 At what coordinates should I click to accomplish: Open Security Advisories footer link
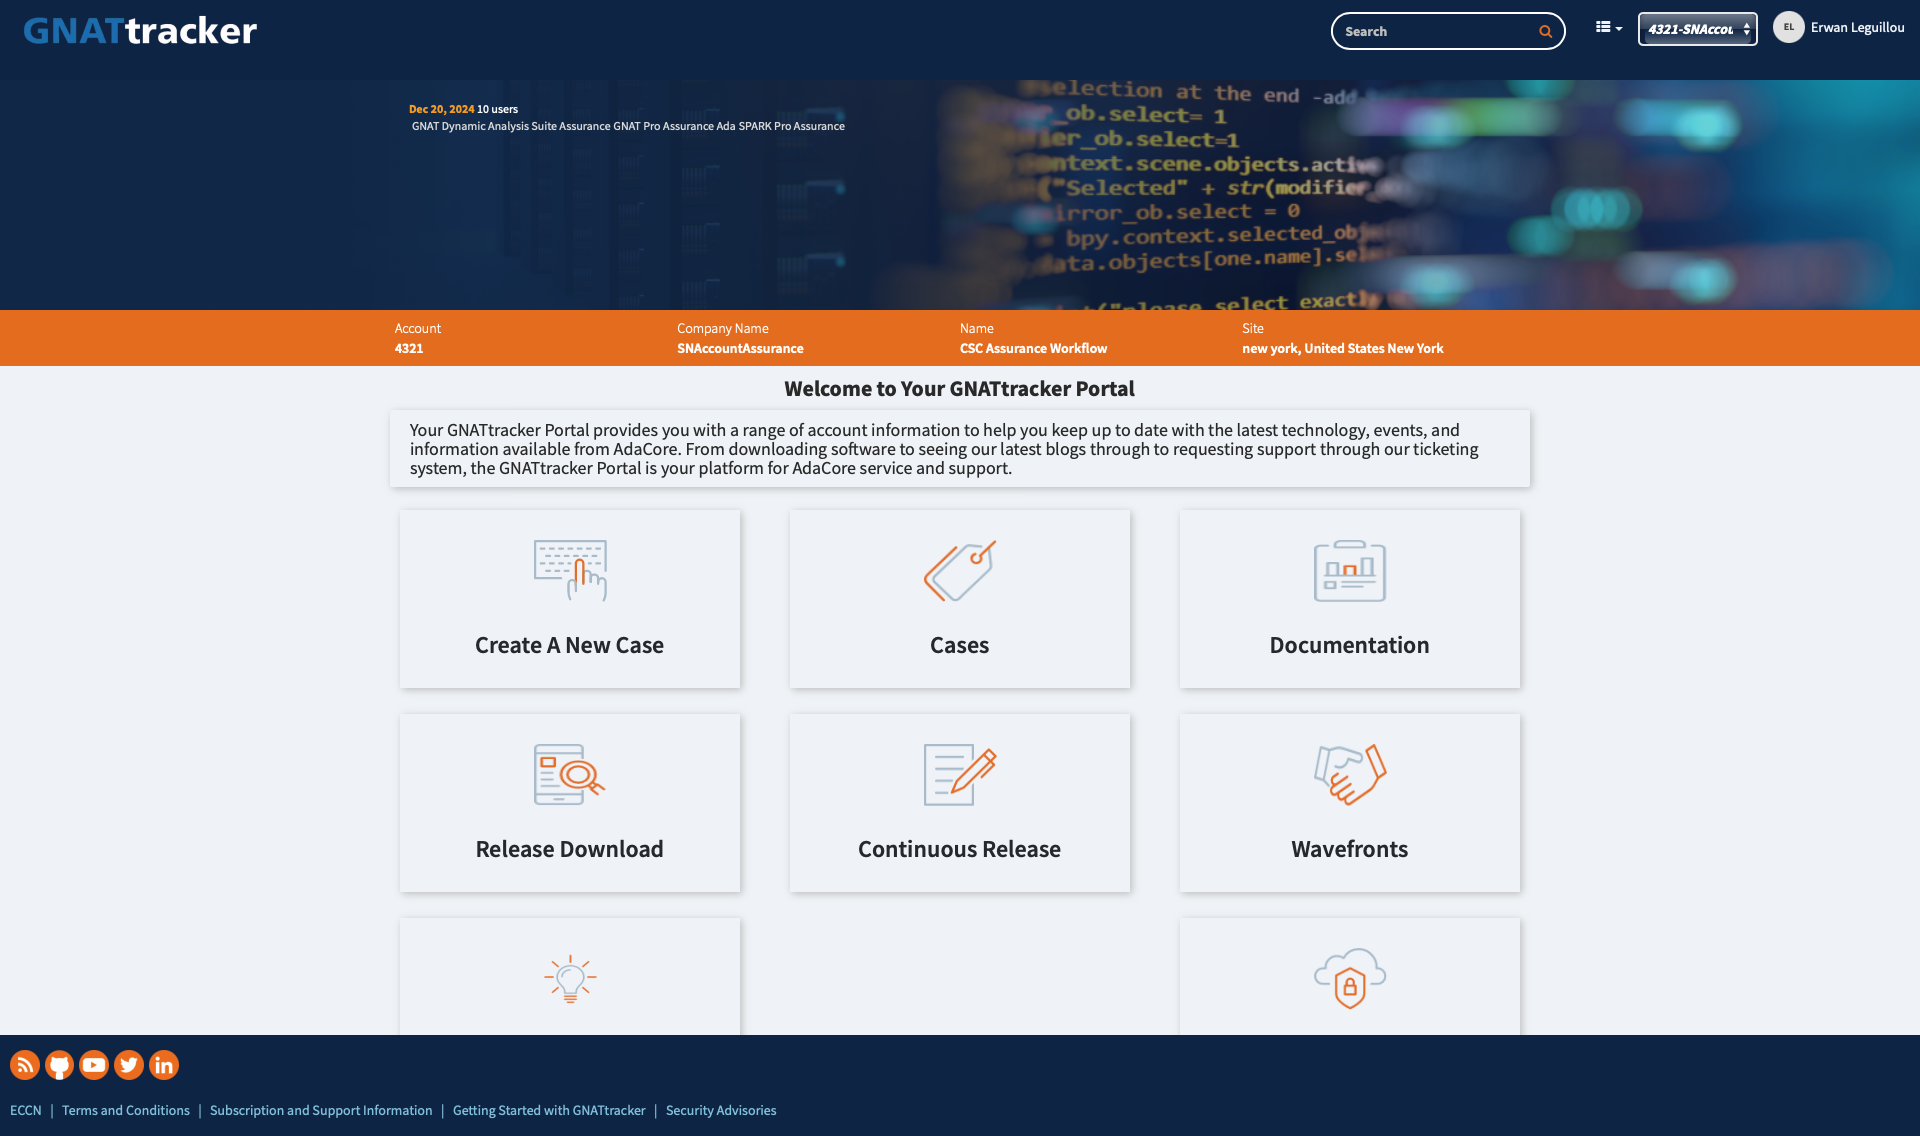coord(721,1111)
